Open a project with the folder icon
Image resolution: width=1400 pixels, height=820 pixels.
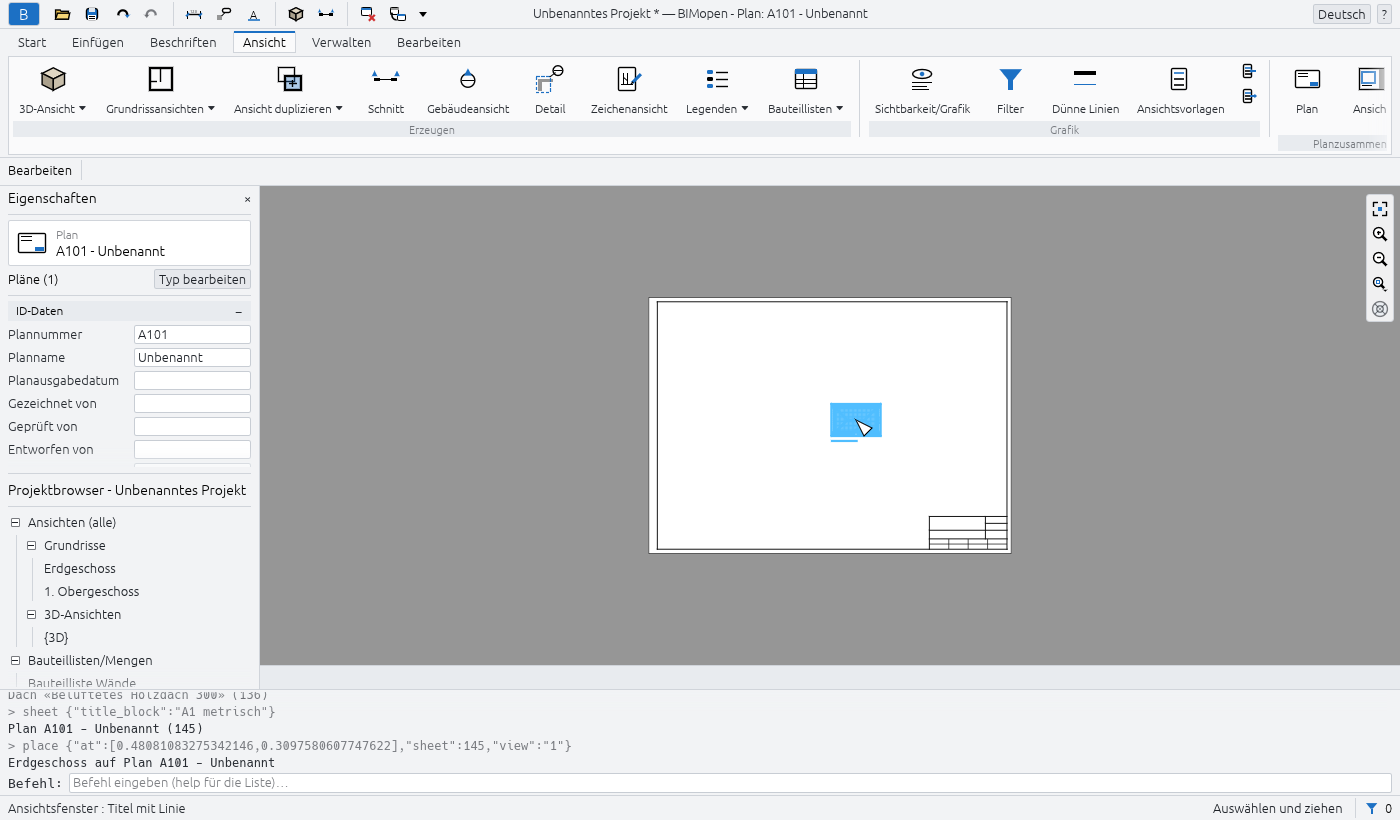pyautogui.click(x=62, y=14)
